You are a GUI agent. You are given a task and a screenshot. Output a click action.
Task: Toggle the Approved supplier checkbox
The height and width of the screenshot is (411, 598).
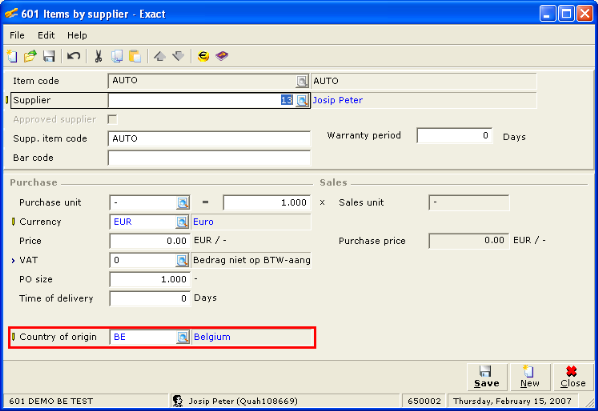113,119
